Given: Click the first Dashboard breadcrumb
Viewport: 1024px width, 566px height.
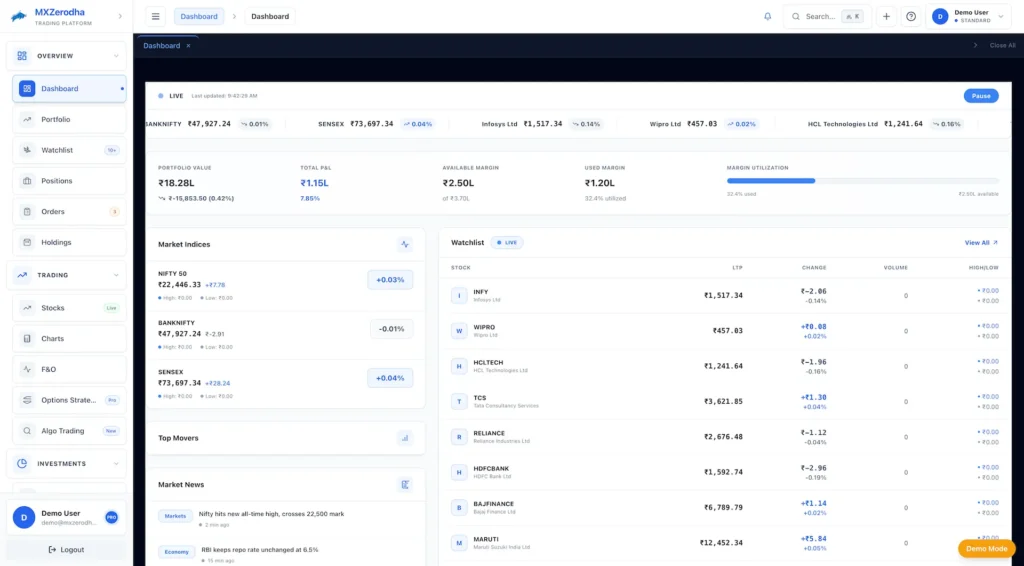Looking at the screenshot, I should pyautogui.click(x=199, y=16).
